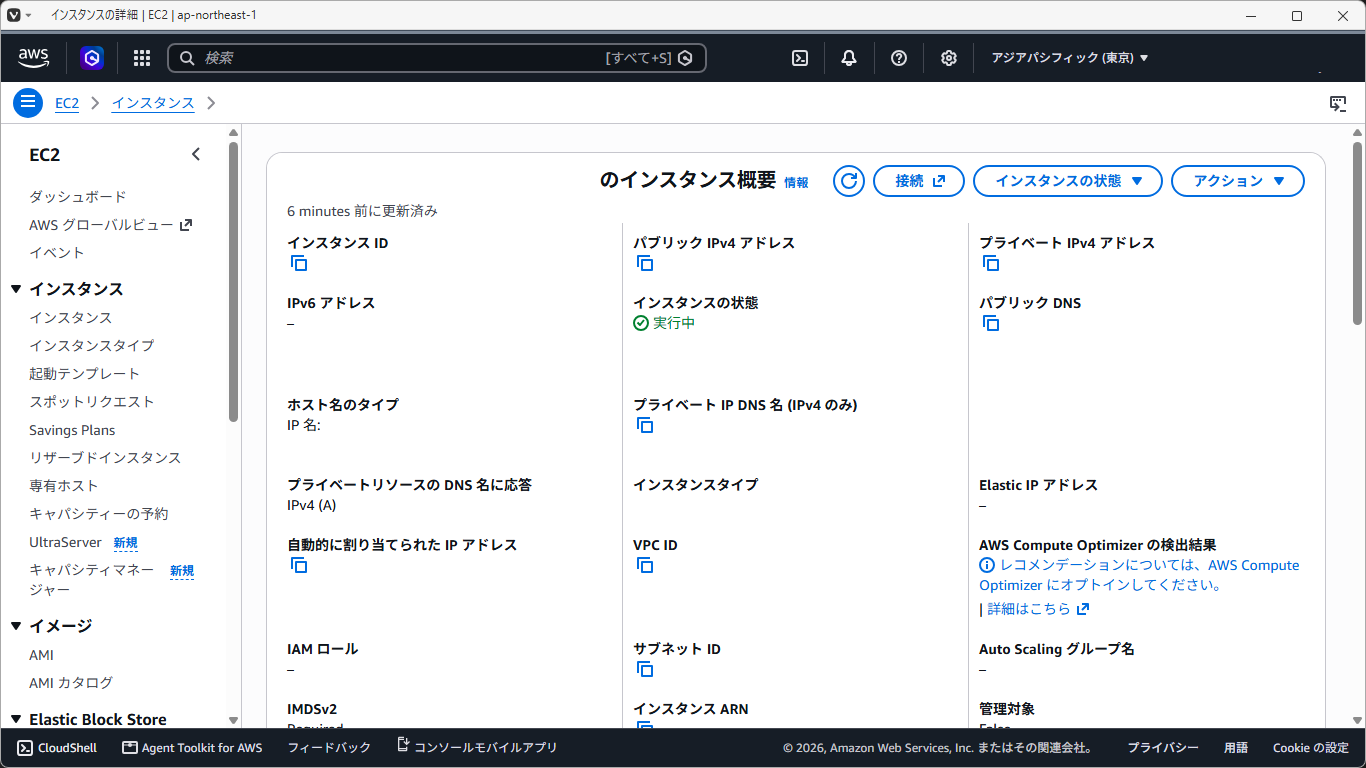The height and width of the screenshot is (768, 1366).
Task: Copy the private IPv4 address
Action: click(991, 263)
